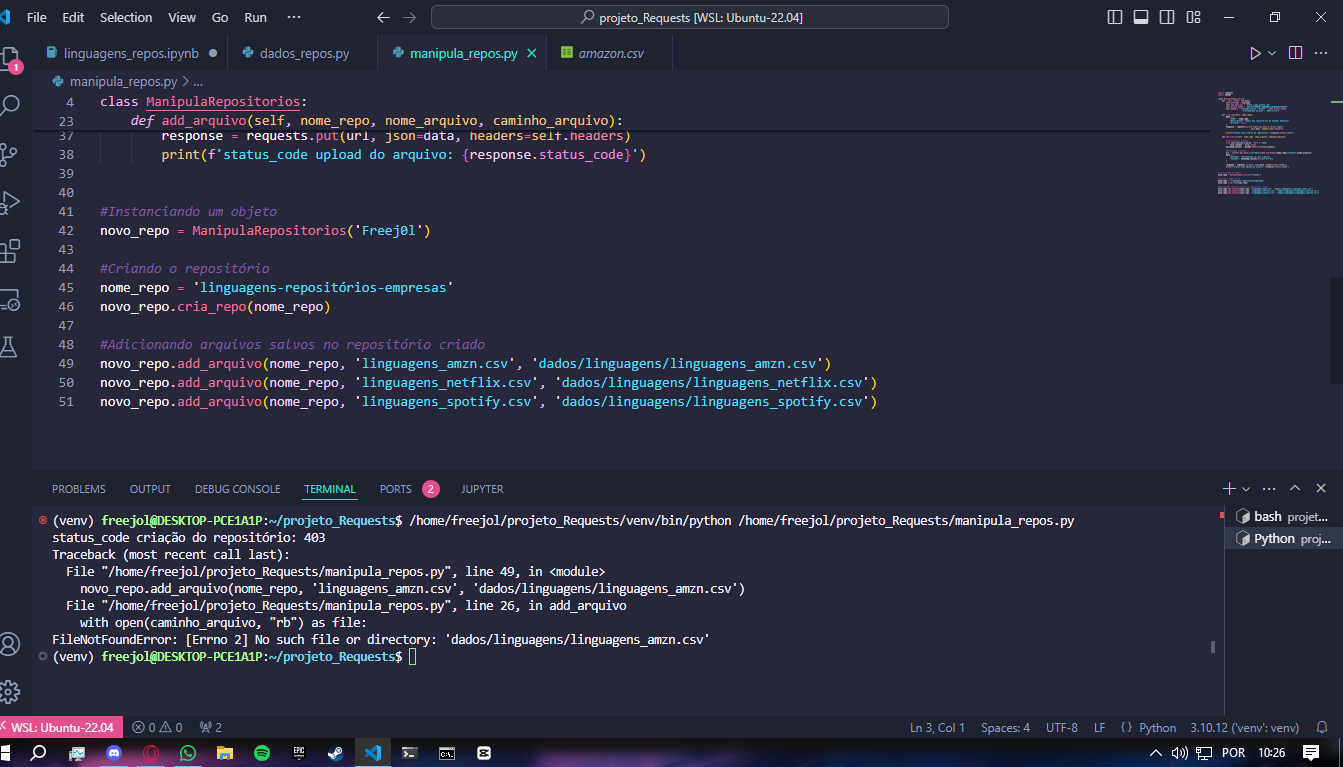Close the terminal panel
The height and width of the screenshot is (767, 1343).
click(1320, 489)
